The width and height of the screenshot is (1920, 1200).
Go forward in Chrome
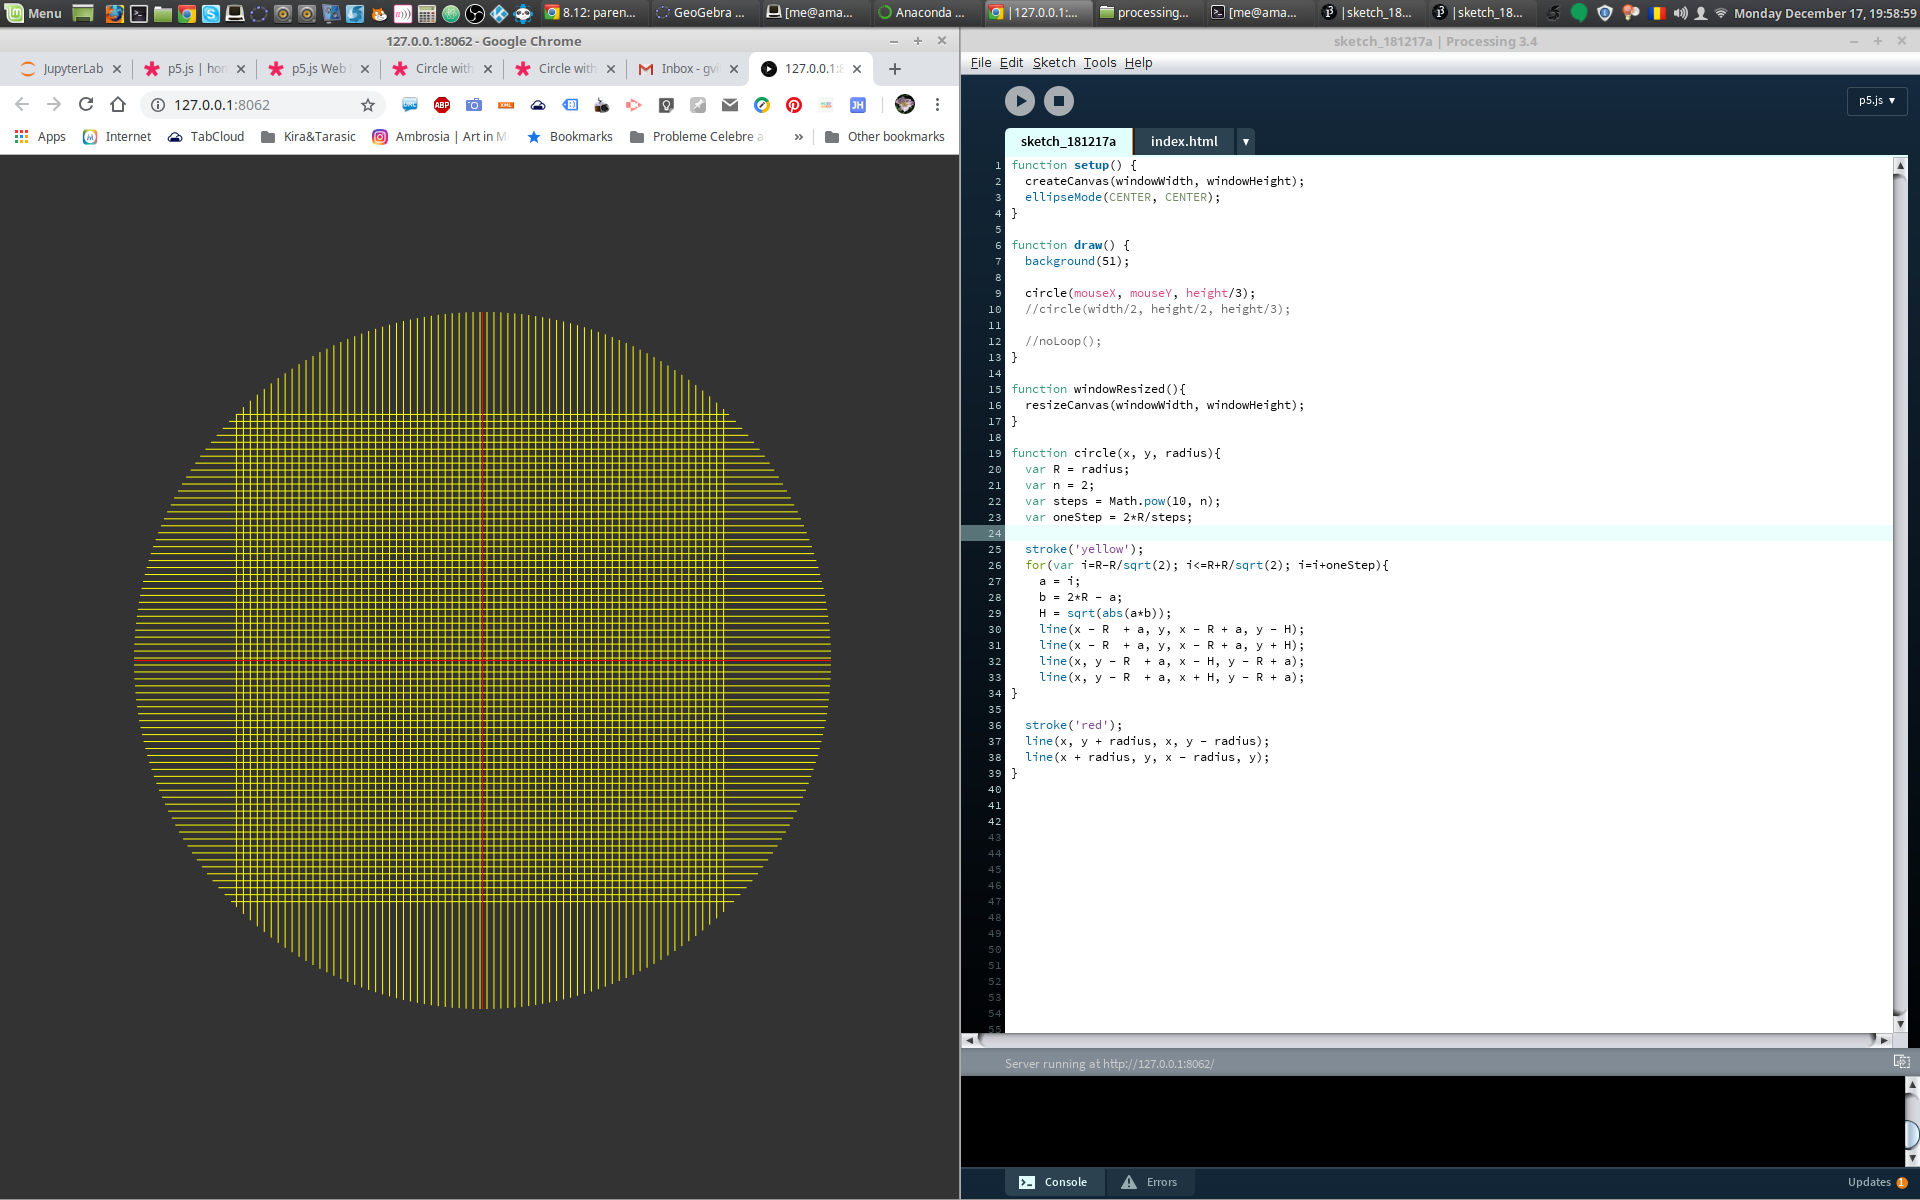click(x=54, y=104)
